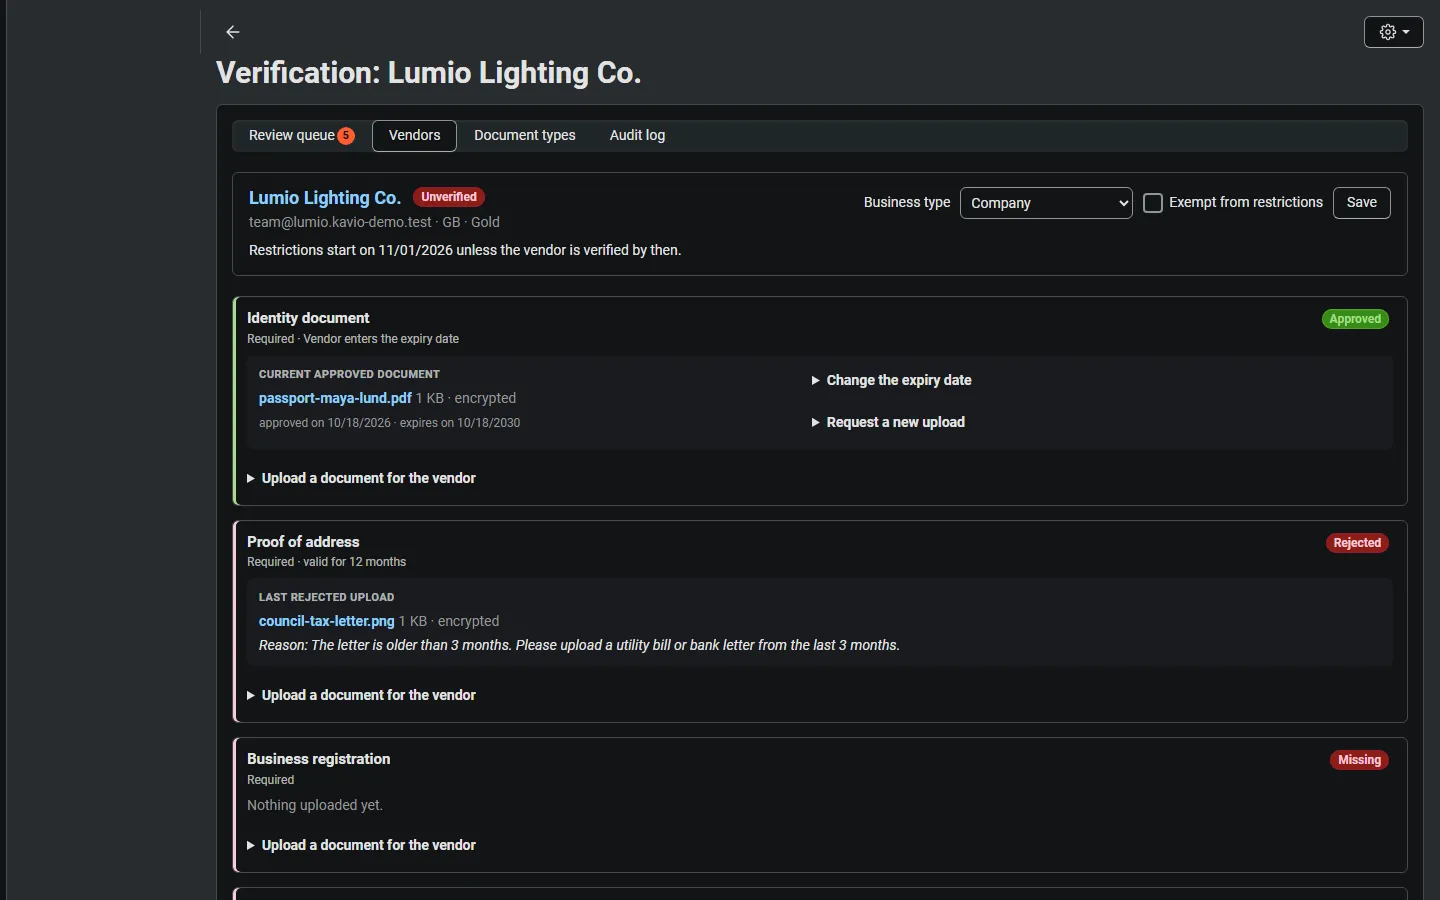Click the Rejected status badge

tap(1357, 543)
